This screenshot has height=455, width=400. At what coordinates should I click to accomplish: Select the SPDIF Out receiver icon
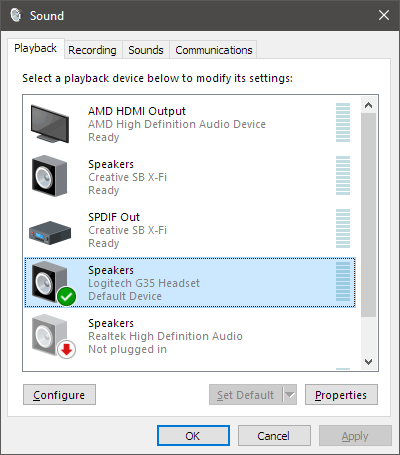pos(50,232)
